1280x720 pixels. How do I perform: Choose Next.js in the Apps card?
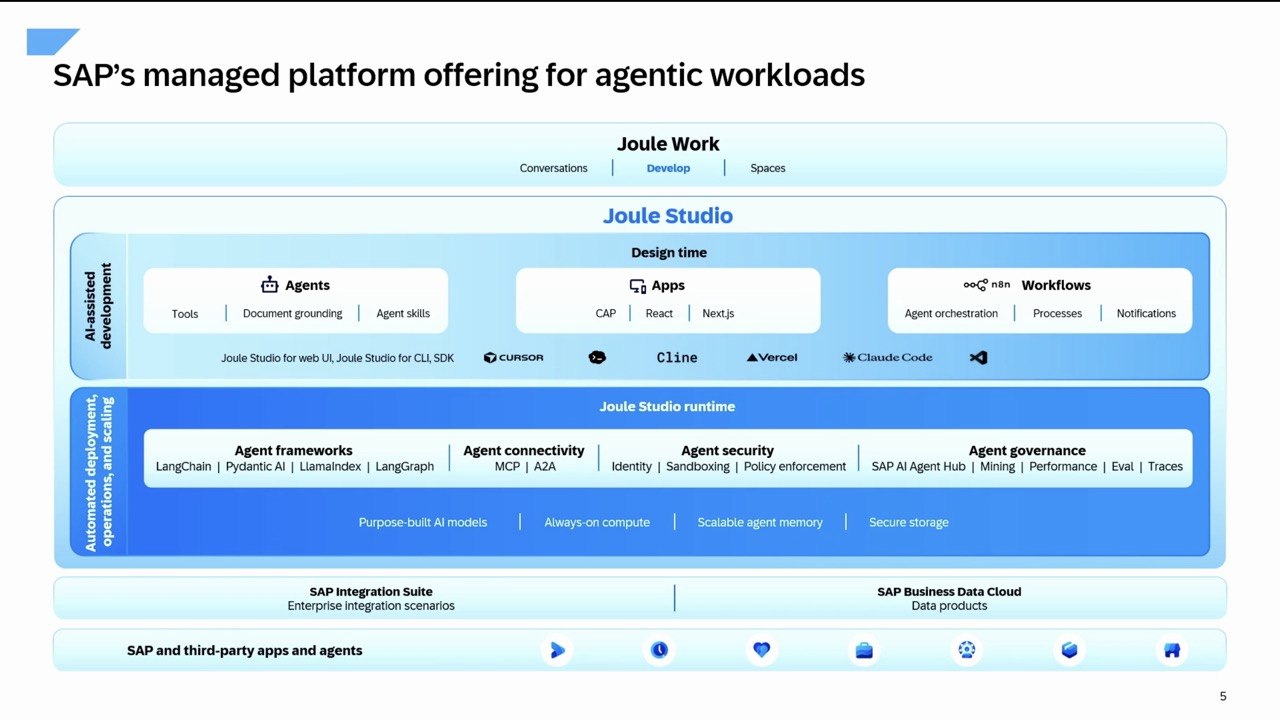pos(718,313)
